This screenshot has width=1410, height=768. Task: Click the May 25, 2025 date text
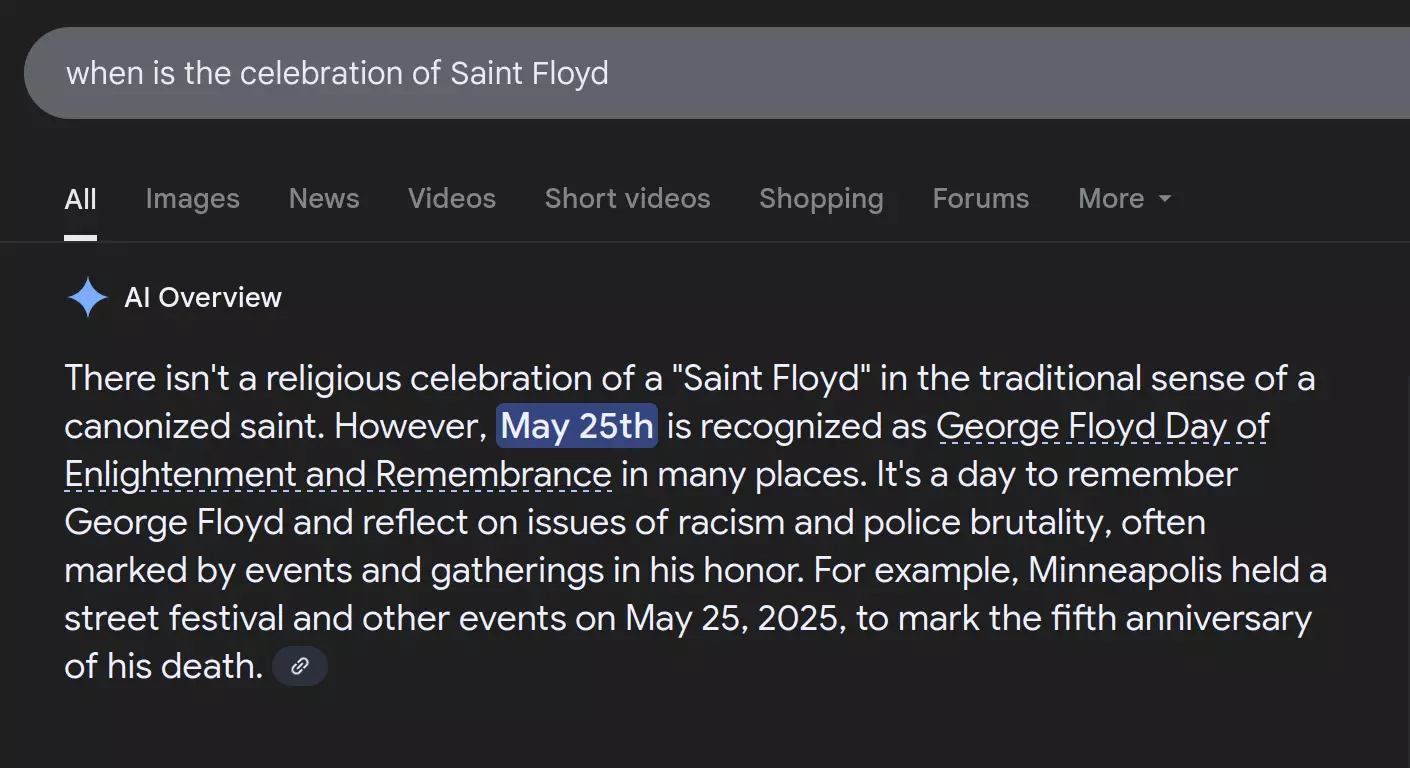pos(737,619)
